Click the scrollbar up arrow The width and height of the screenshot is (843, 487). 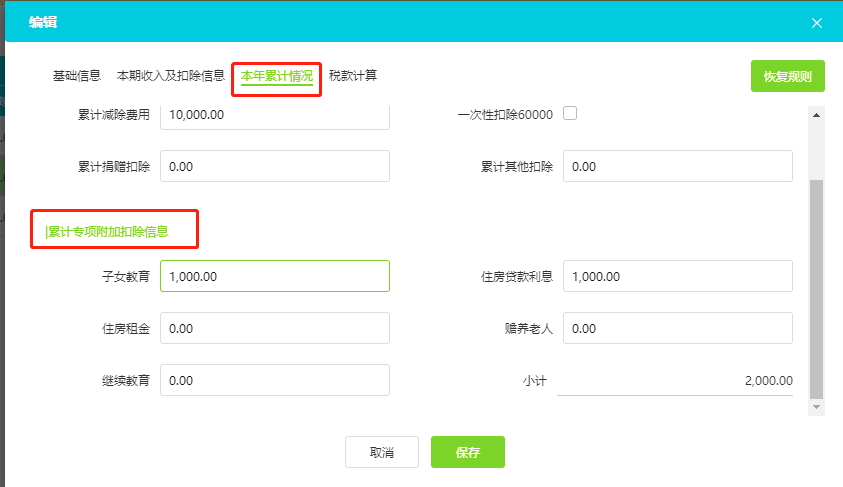click(x=816, y=115)
